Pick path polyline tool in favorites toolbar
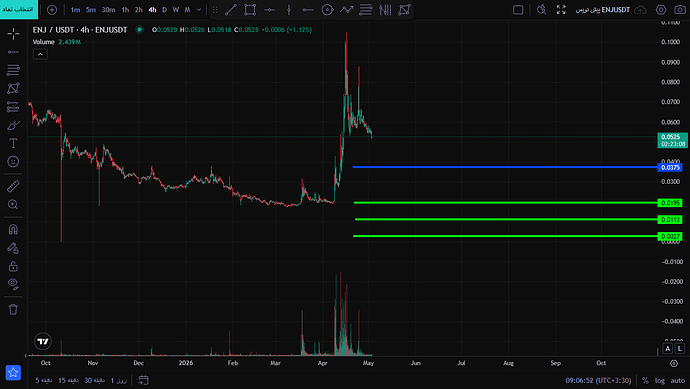The width and height of the screenshot is (690, 389). [x=347, y=10]
